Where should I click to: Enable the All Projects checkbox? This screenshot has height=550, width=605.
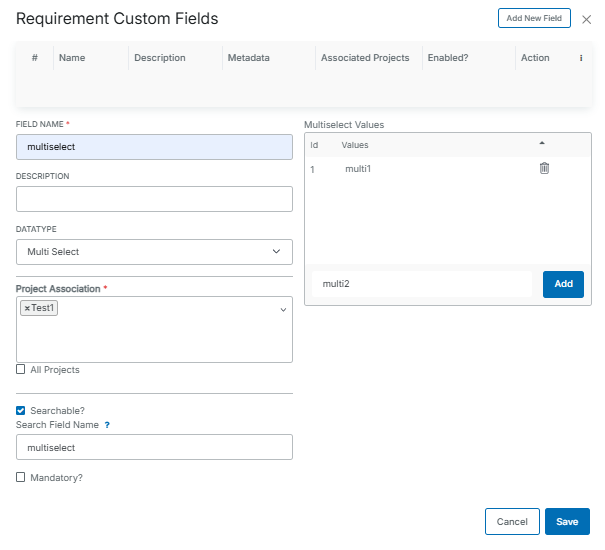click(21, 370)
